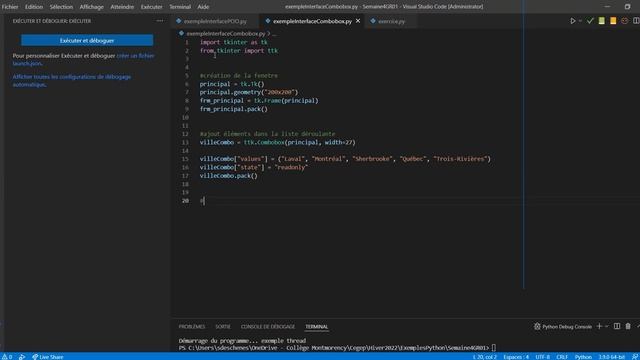Click the smiley face toolbar icon

tap(624, 21)
